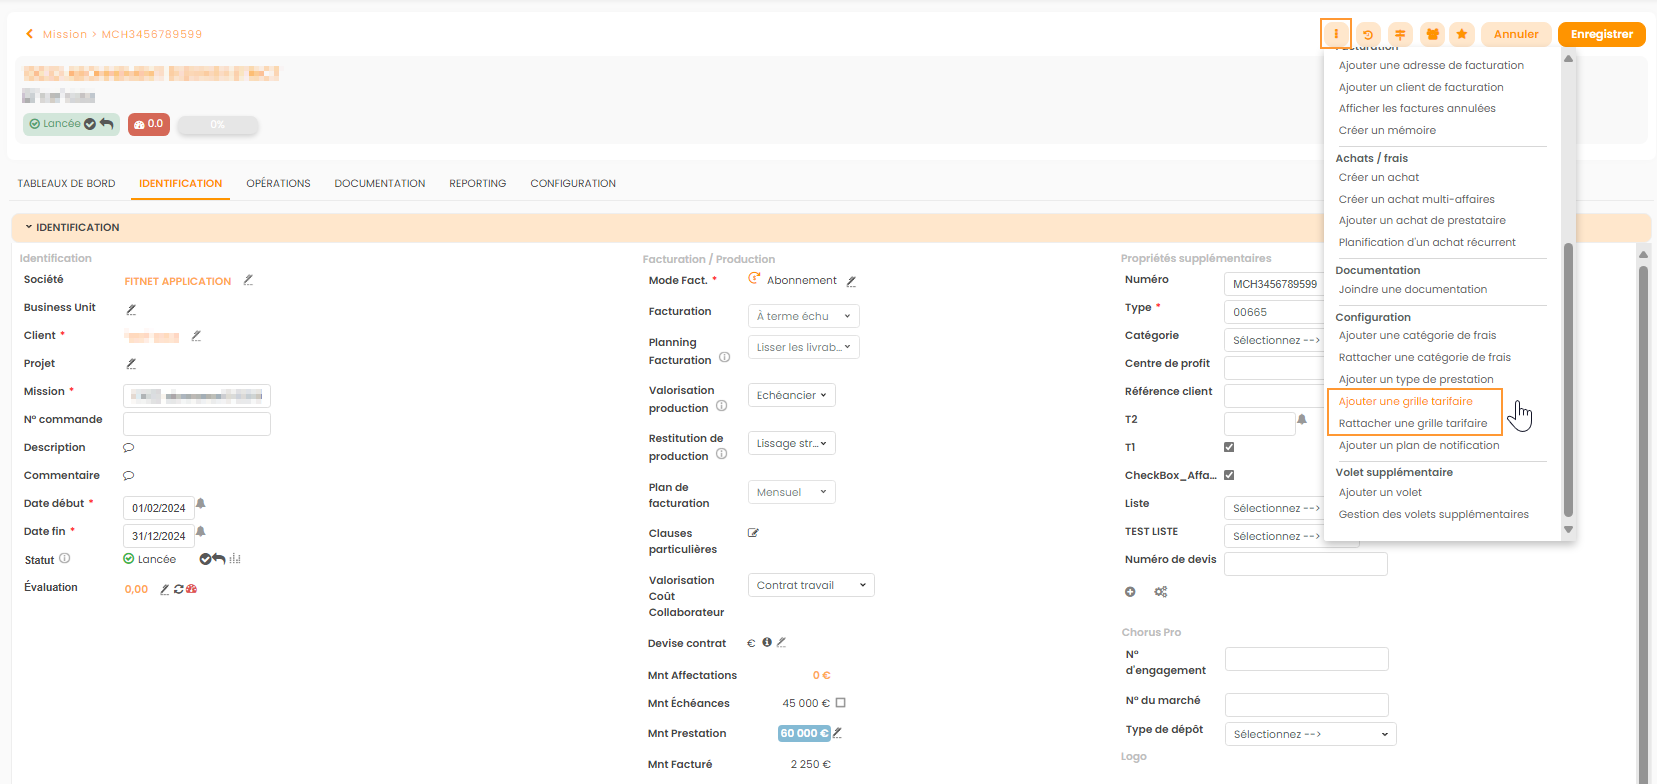Click the plus icon under Numéro de devis

(1130, 592)
